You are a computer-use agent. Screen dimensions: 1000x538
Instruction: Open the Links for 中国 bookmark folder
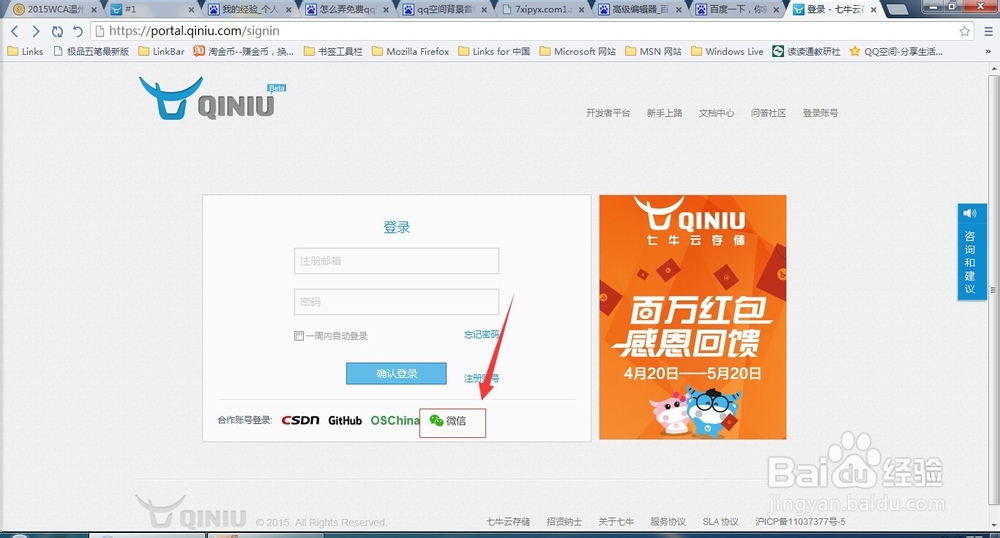[x=494, y=52]
